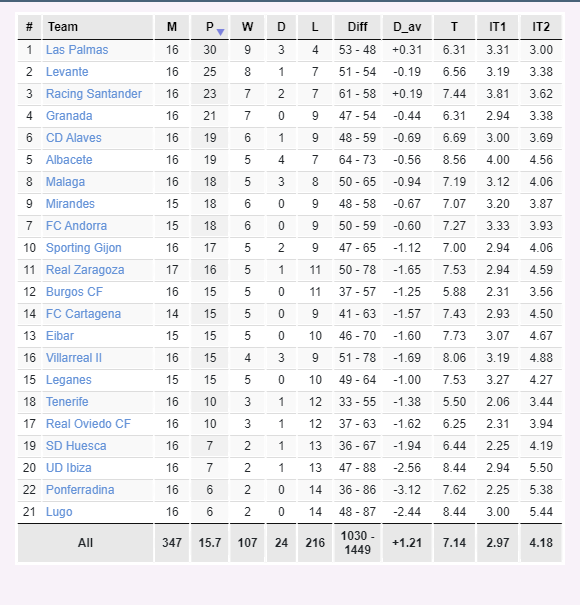The height and width of the screenshot is (605, 580).
Task: Sort by the IT1 column header
Action: tap(497, 27)
